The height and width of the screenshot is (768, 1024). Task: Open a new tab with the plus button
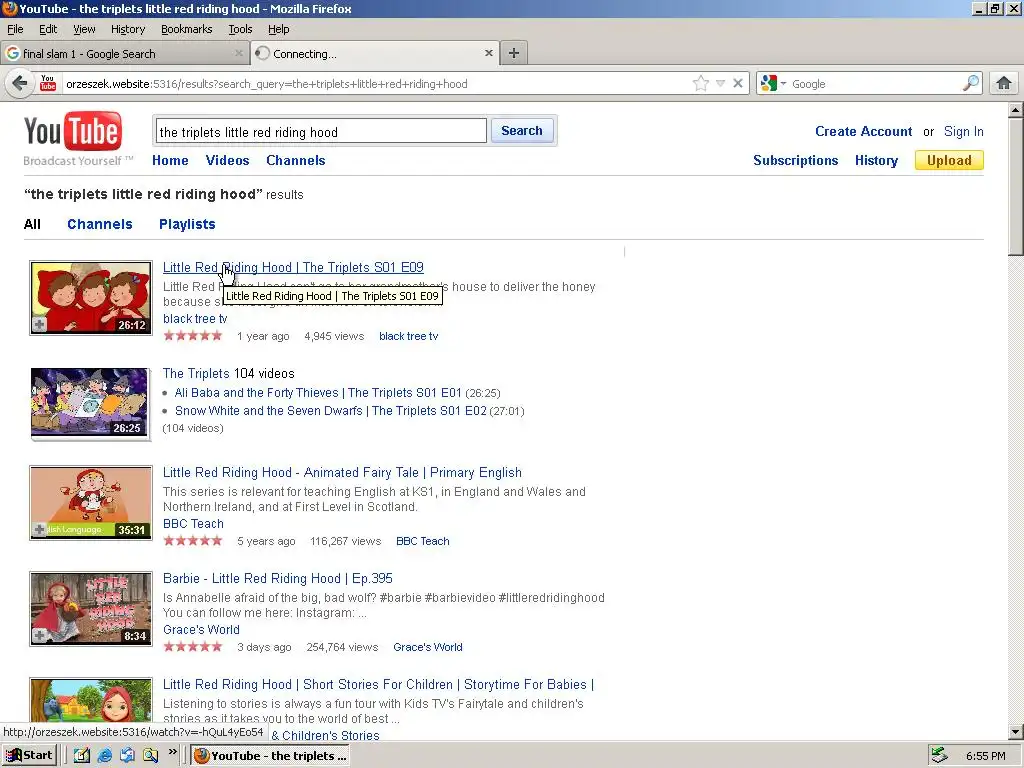514,54
